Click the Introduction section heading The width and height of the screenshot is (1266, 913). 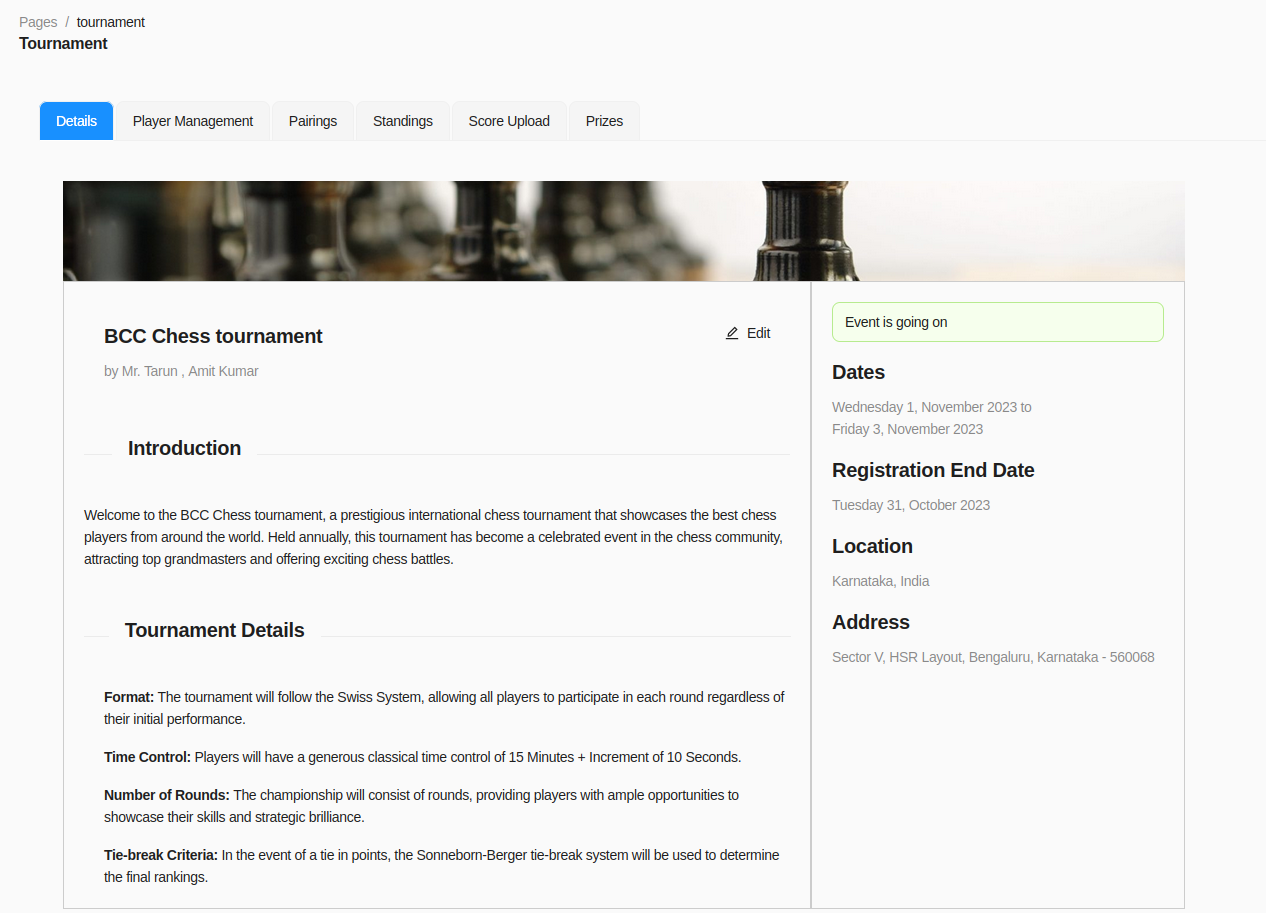click(x=184, y=448)
